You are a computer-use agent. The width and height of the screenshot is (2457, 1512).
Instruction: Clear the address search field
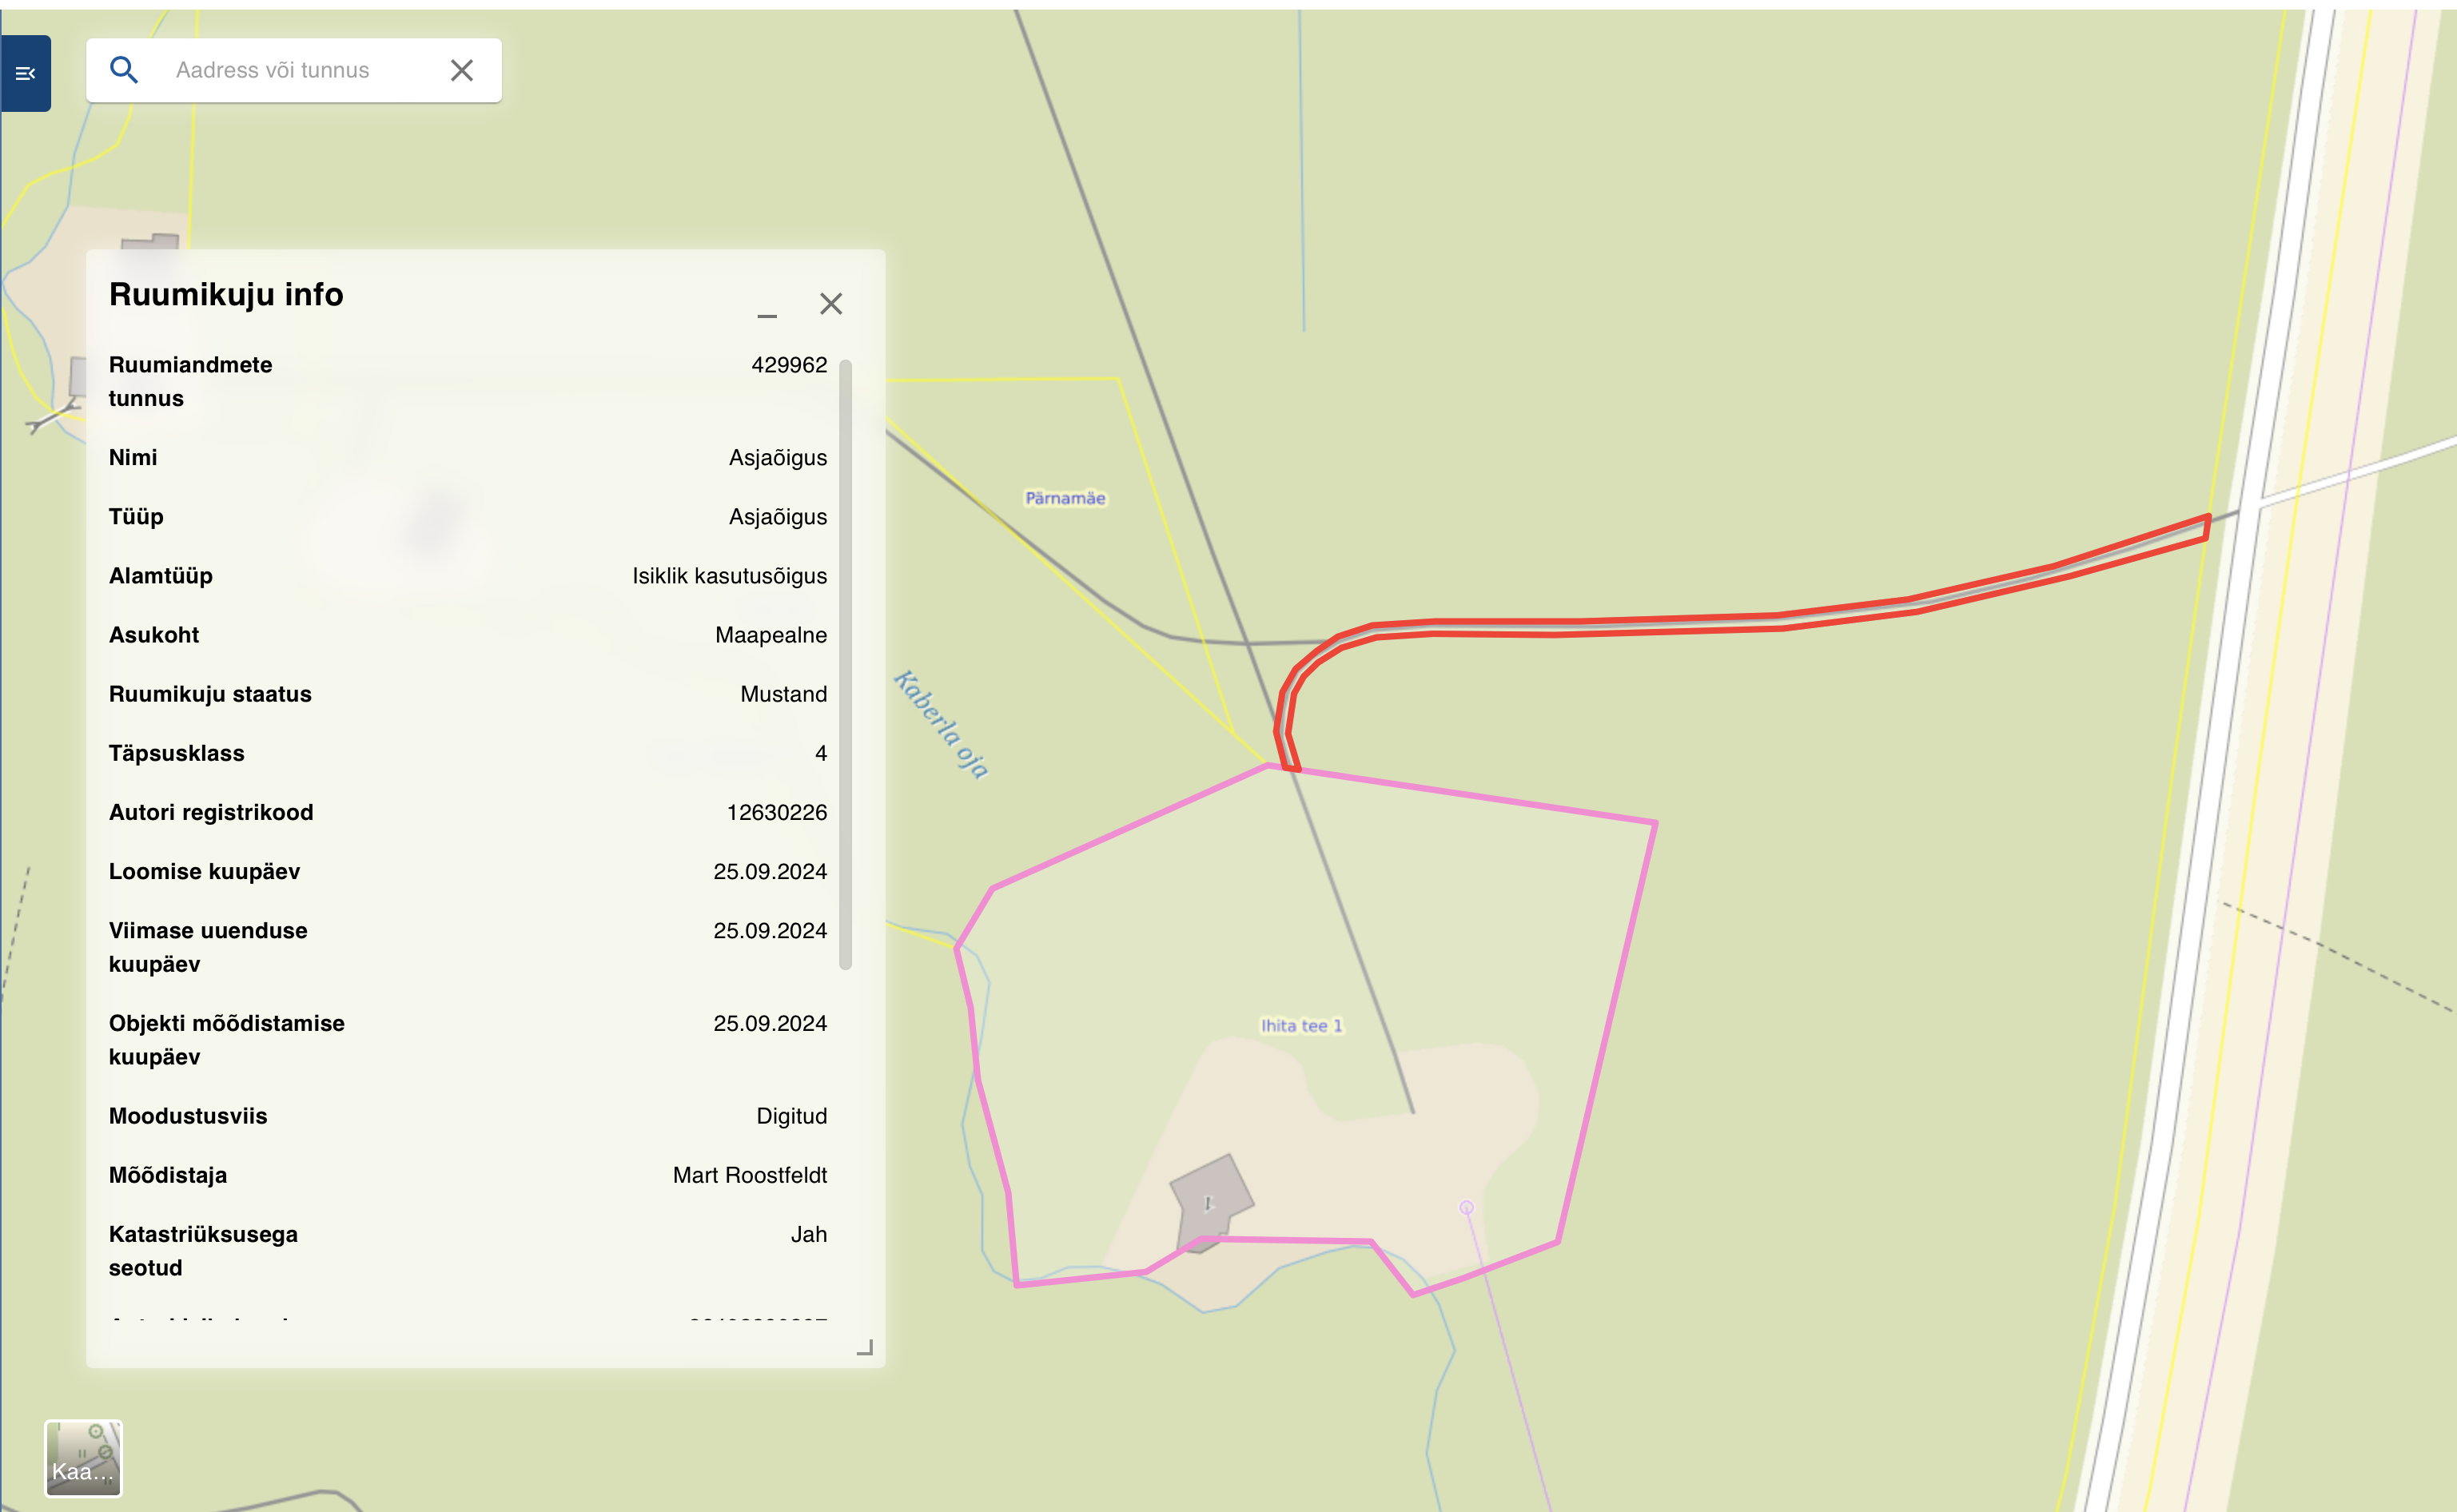(461, 70)
